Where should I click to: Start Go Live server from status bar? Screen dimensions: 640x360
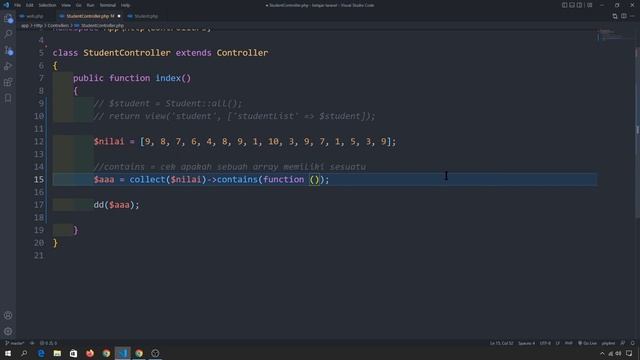tap(587, 343)
